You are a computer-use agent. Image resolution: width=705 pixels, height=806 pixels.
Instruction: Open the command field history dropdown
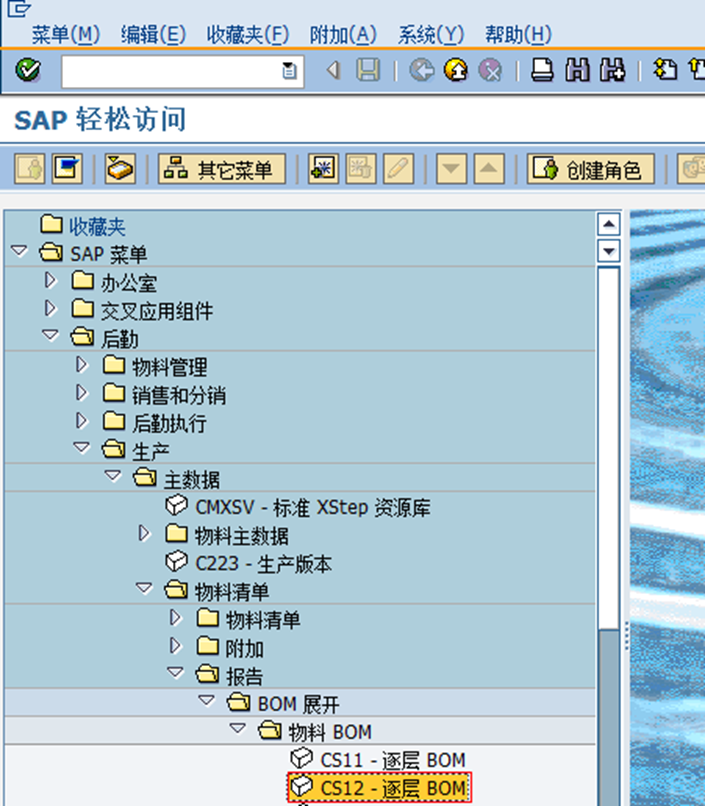coord(289,70)
